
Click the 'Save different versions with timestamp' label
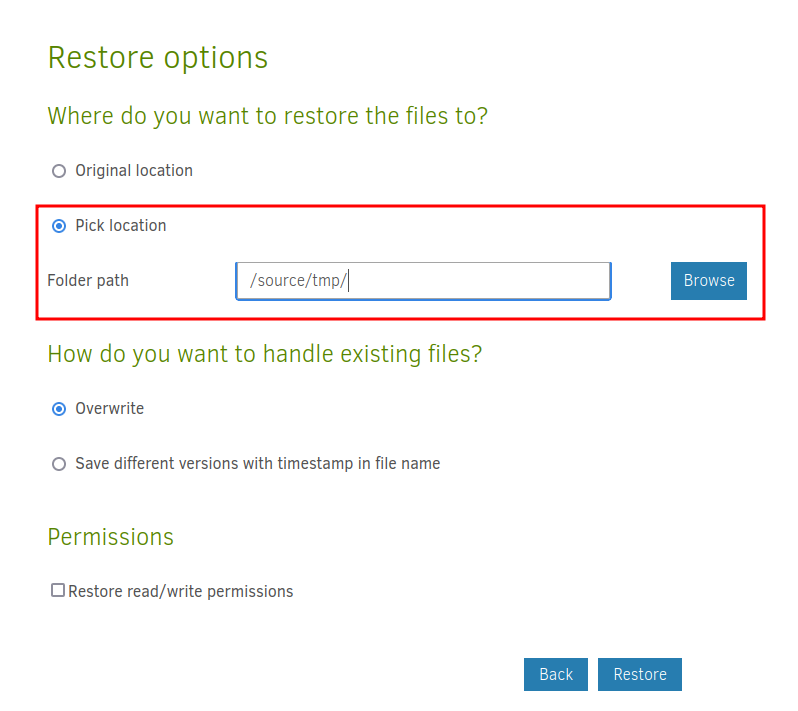258,464
